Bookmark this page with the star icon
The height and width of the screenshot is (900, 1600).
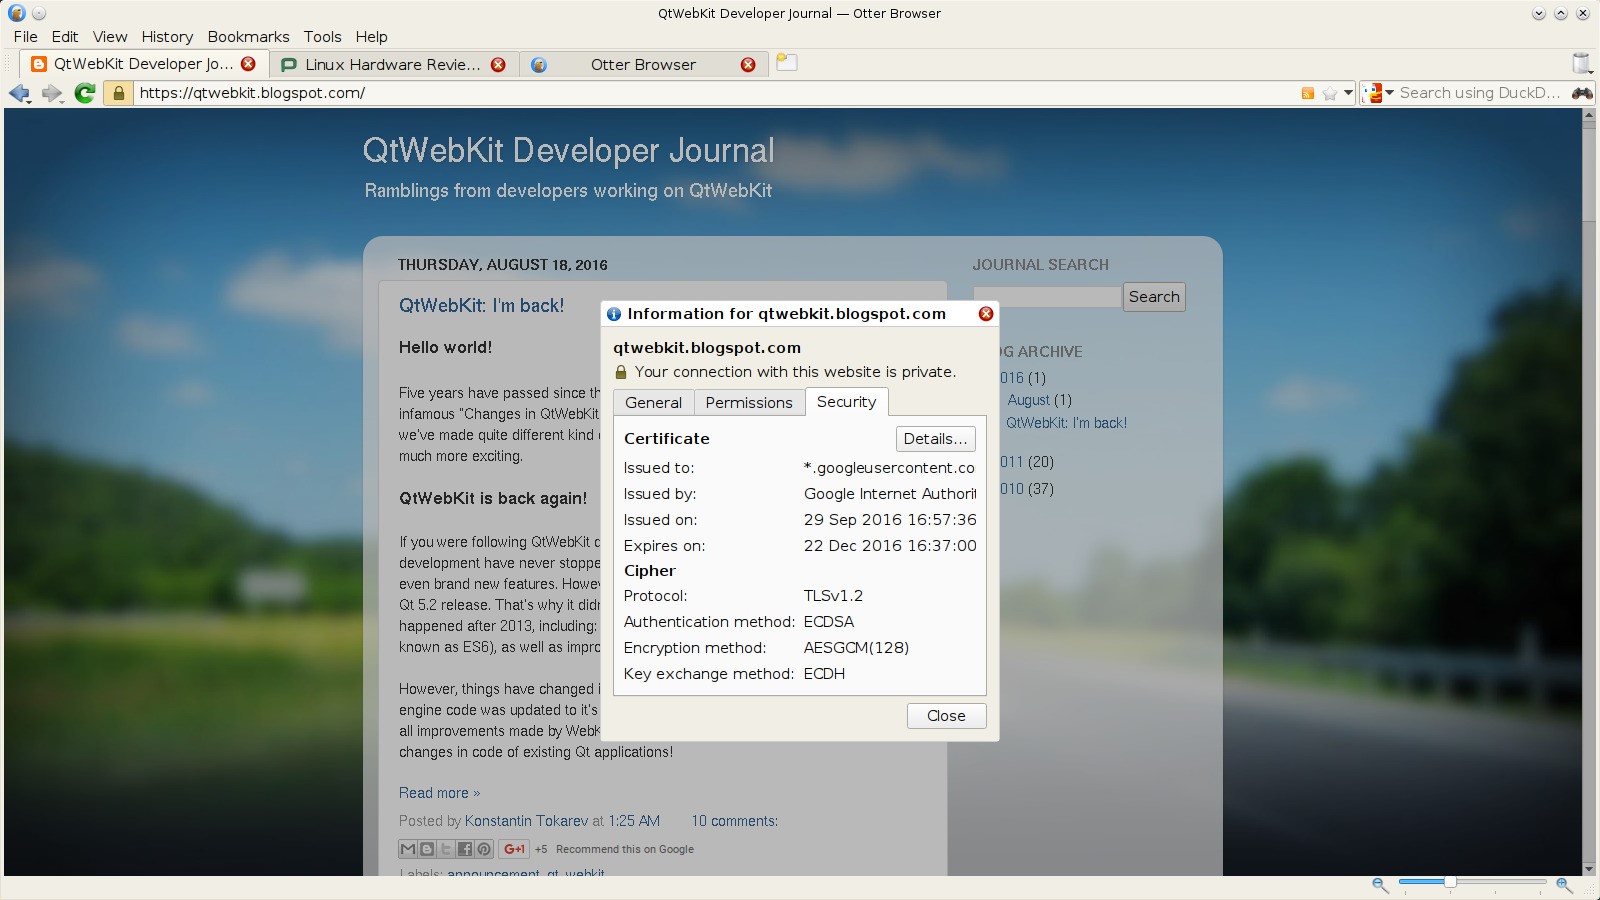point(1329,93)
